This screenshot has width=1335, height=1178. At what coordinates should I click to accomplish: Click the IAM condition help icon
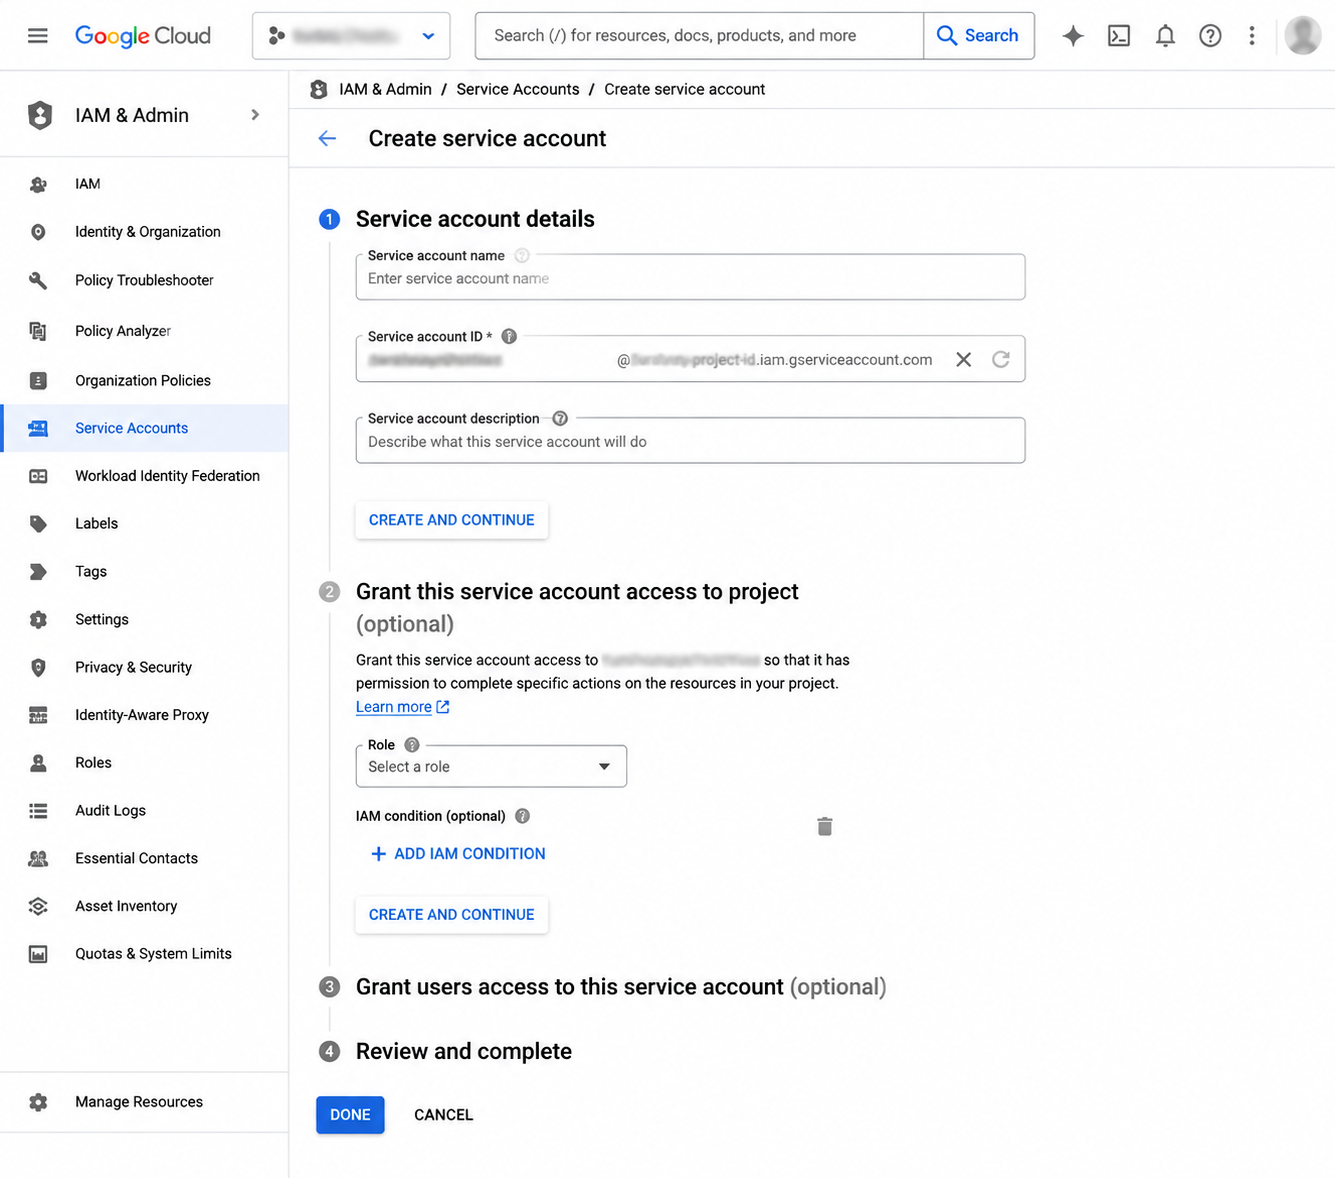tap(522, 816)
